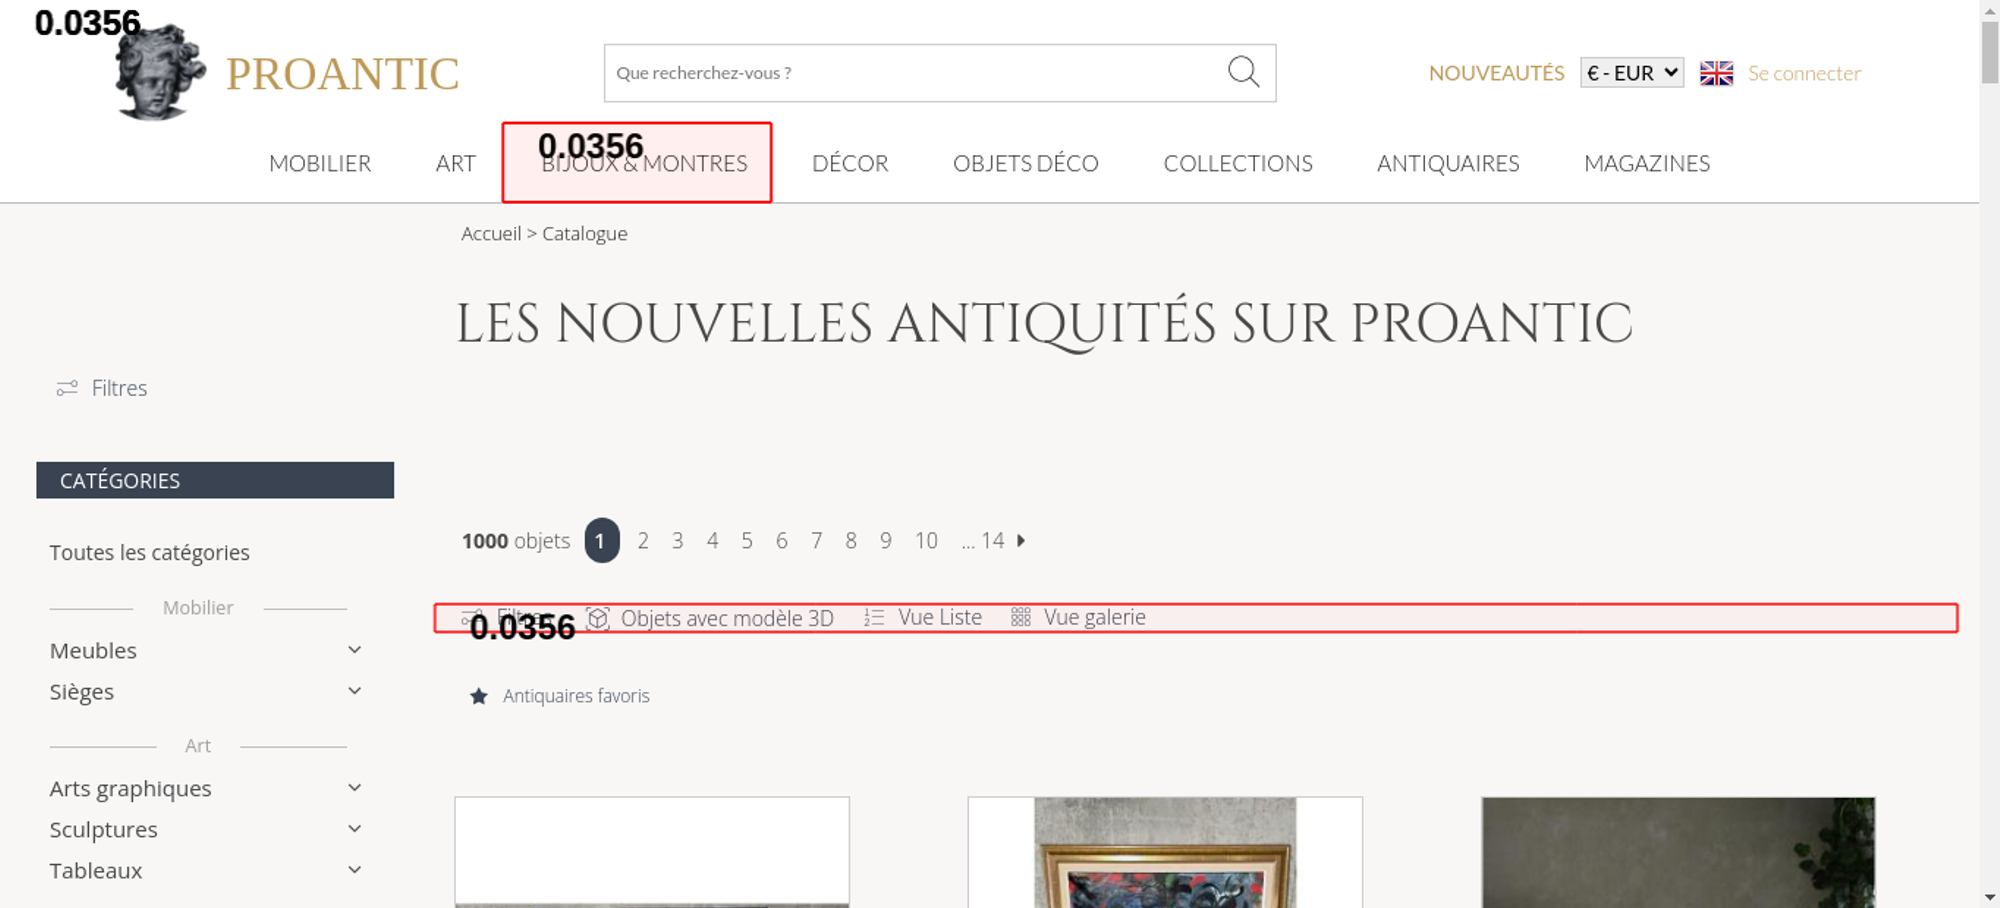Open the Antiquaires menu

pos(1447,163)
